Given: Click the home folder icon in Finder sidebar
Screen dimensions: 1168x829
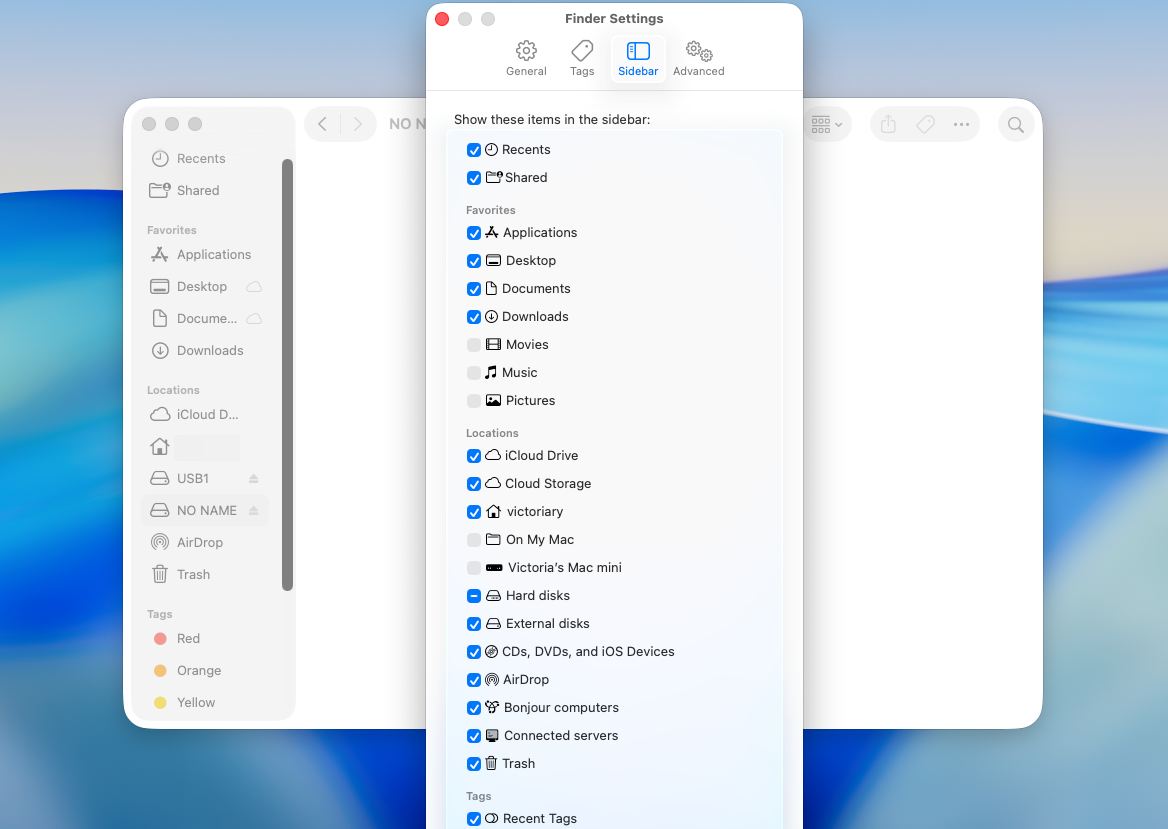Looking at the screenshot, I should click(159, 446).
